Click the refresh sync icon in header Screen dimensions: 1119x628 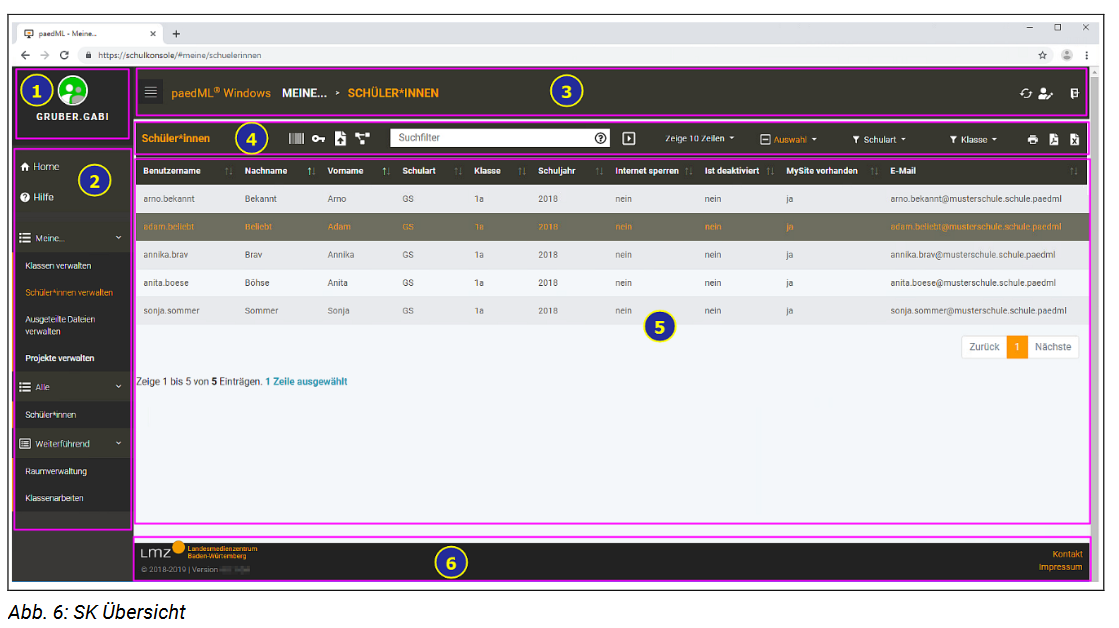coord(1026,93)
